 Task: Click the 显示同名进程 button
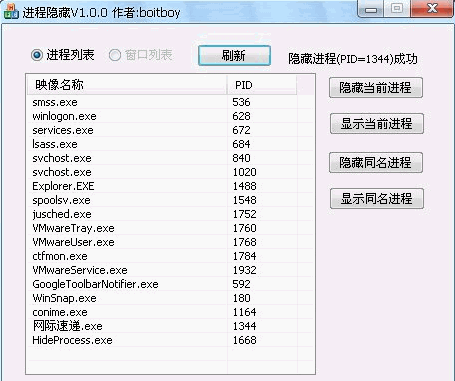coord(377,199)
